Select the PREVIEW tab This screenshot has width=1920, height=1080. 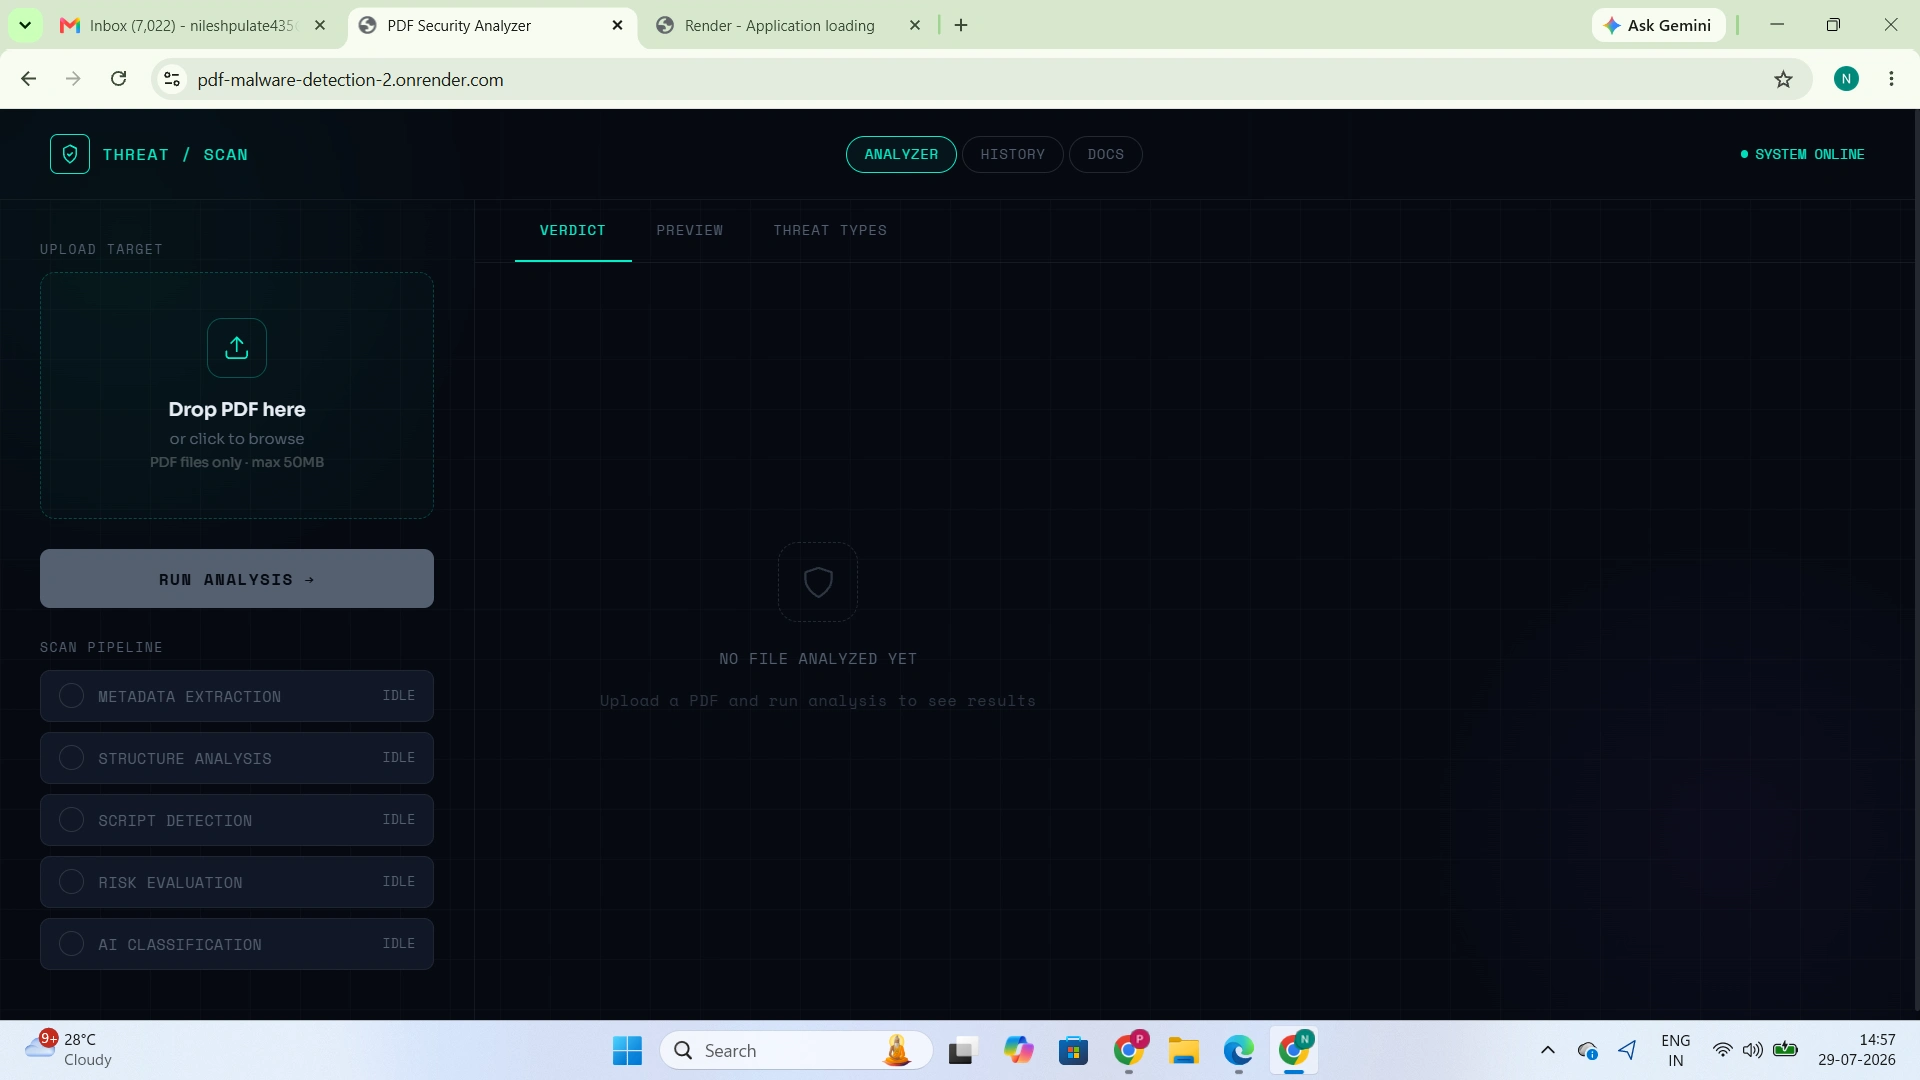[689, 230]
